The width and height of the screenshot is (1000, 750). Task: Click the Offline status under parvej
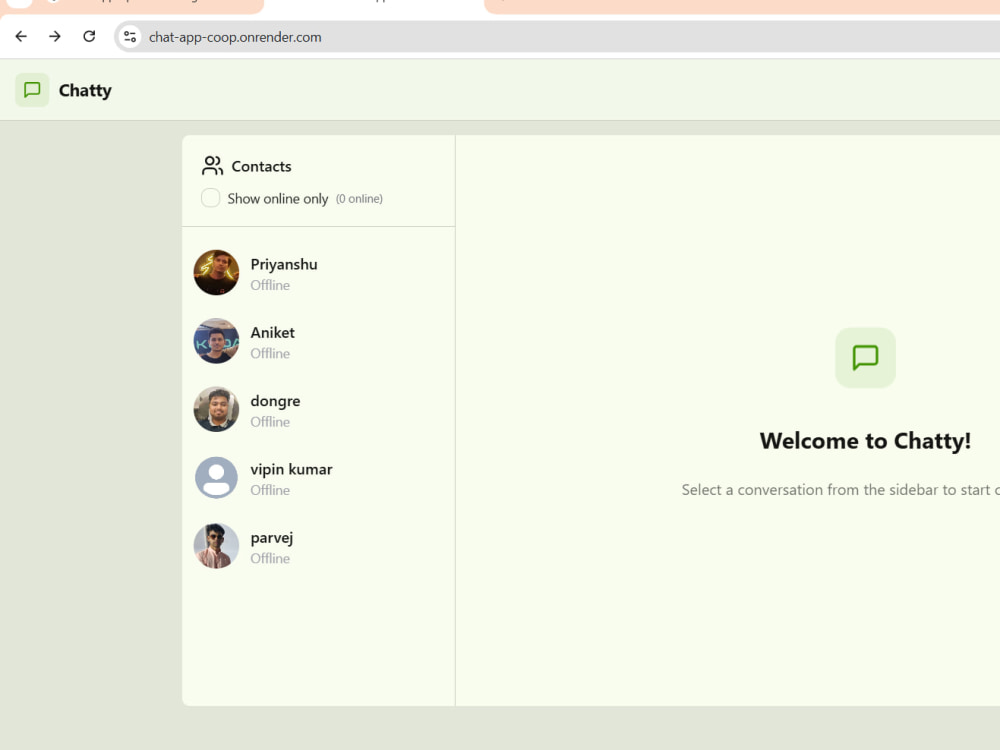270,558
